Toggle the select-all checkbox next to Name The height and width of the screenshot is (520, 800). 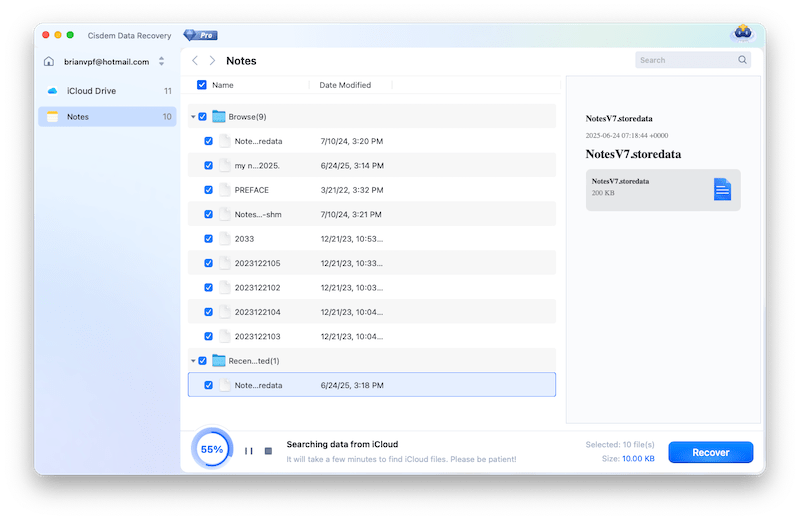202,85
